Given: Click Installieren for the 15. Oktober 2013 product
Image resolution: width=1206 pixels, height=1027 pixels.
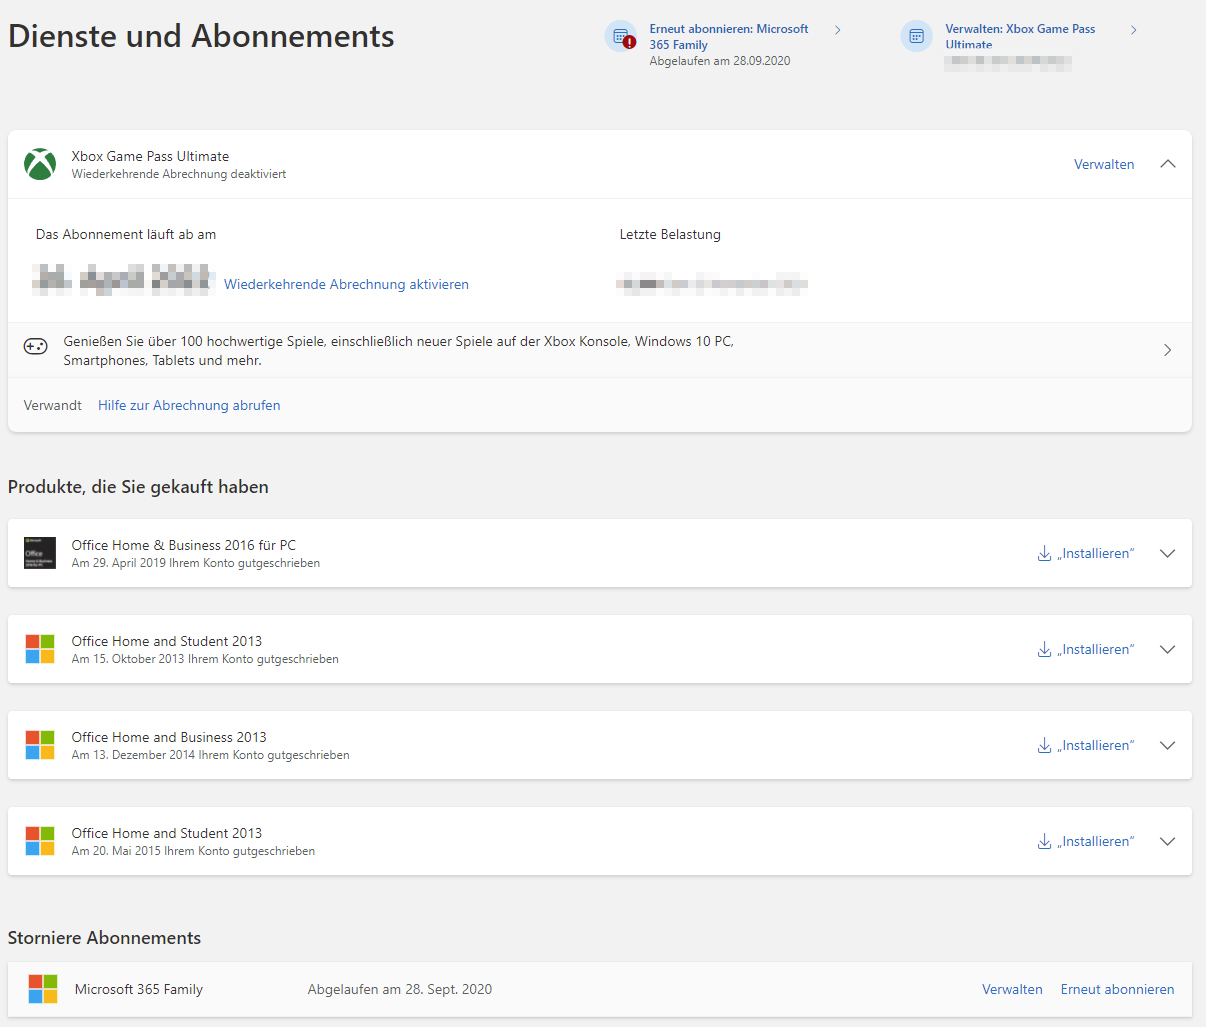Looking at the screenshot, I should pos(1096,649).
